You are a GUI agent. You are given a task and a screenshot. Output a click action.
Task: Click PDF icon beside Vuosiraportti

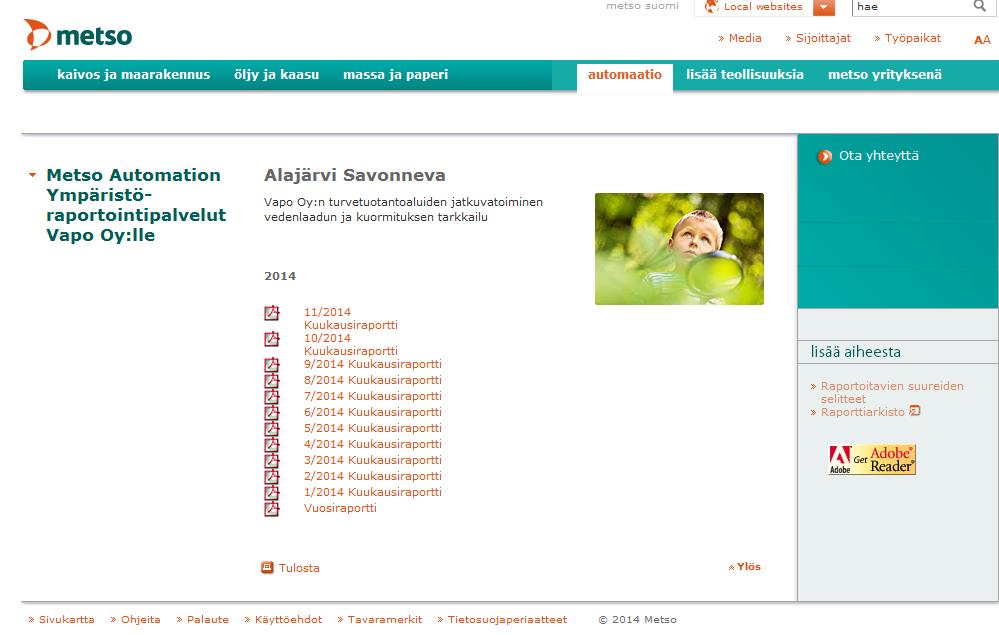point(272,508)
